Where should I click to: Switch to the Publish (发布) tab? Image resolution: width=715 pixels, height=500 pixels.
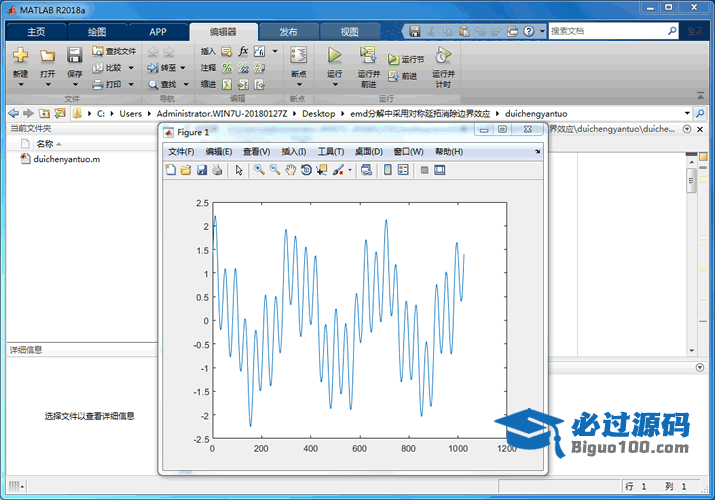point(288,32)
